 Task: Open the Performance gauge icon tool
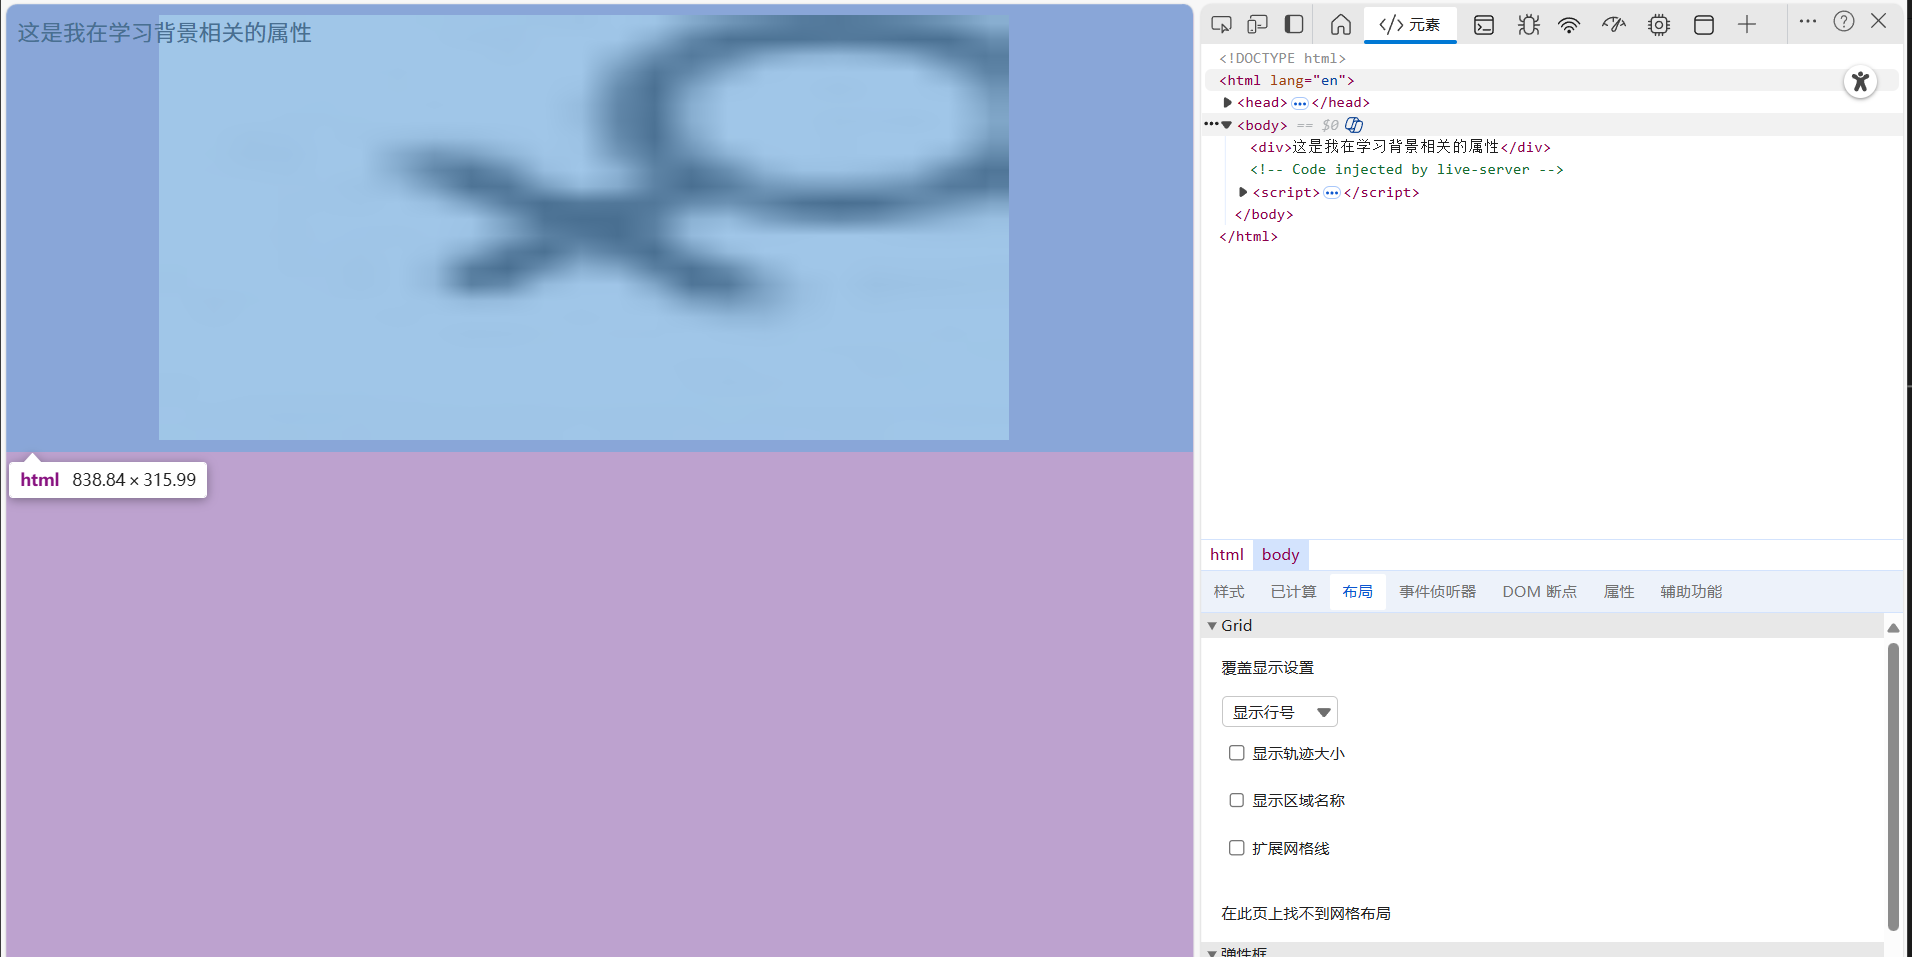tap(1614, 25)
